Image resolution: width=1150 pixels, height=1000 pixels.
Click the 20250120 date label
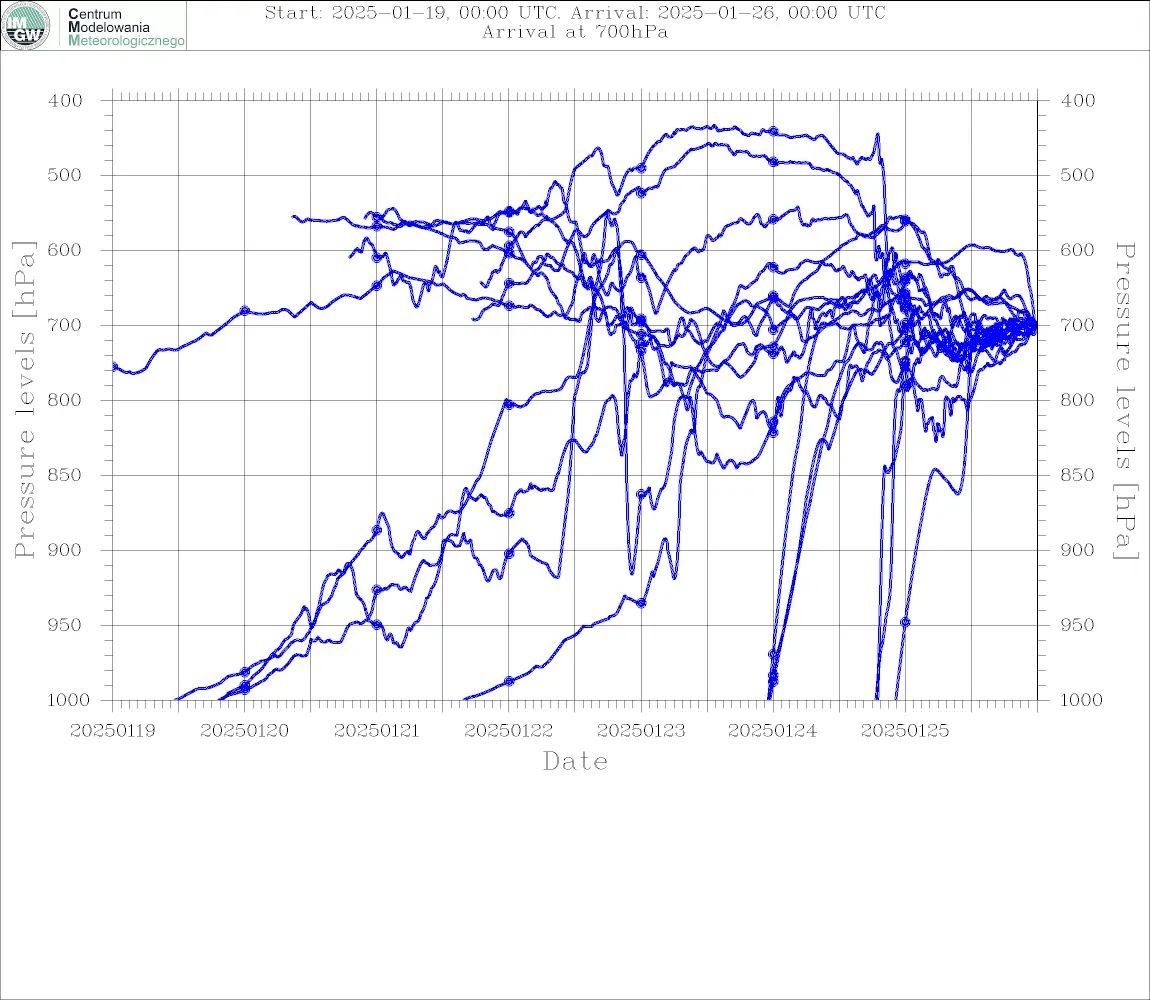[245, 731]
